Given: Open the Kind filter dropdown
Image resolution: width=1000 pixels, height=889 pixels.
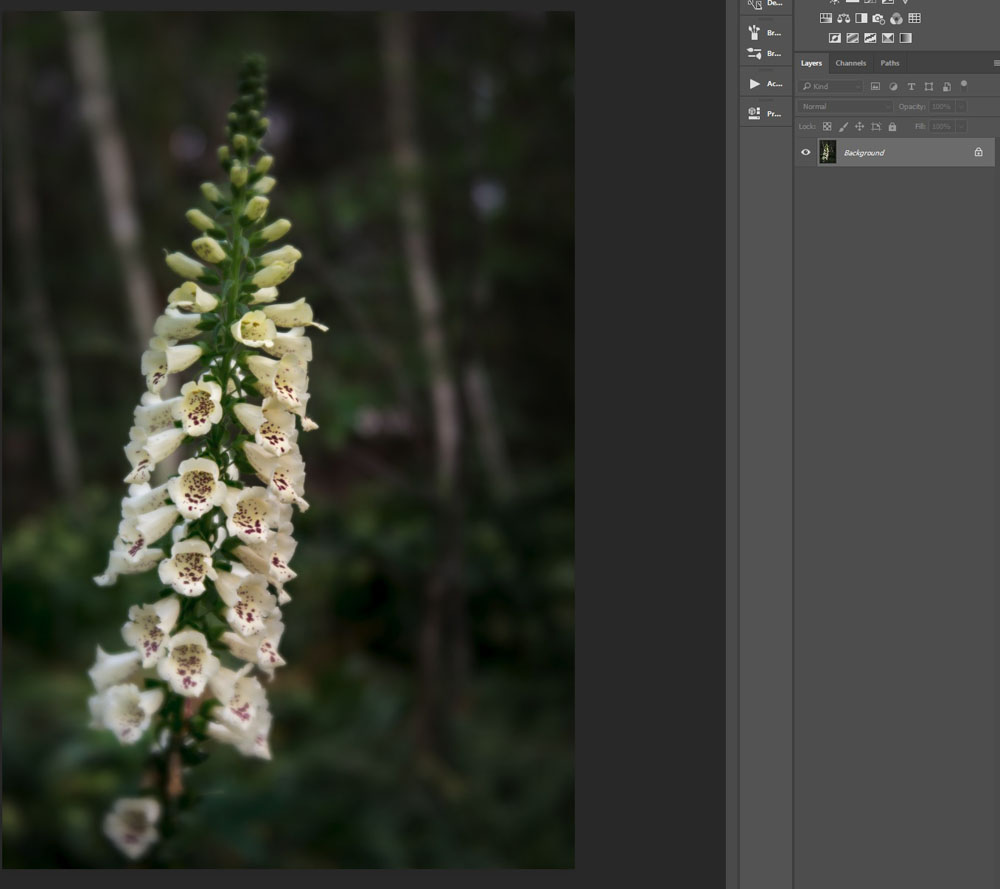Looking at the screenshot, I should click(x=831, y=87).
